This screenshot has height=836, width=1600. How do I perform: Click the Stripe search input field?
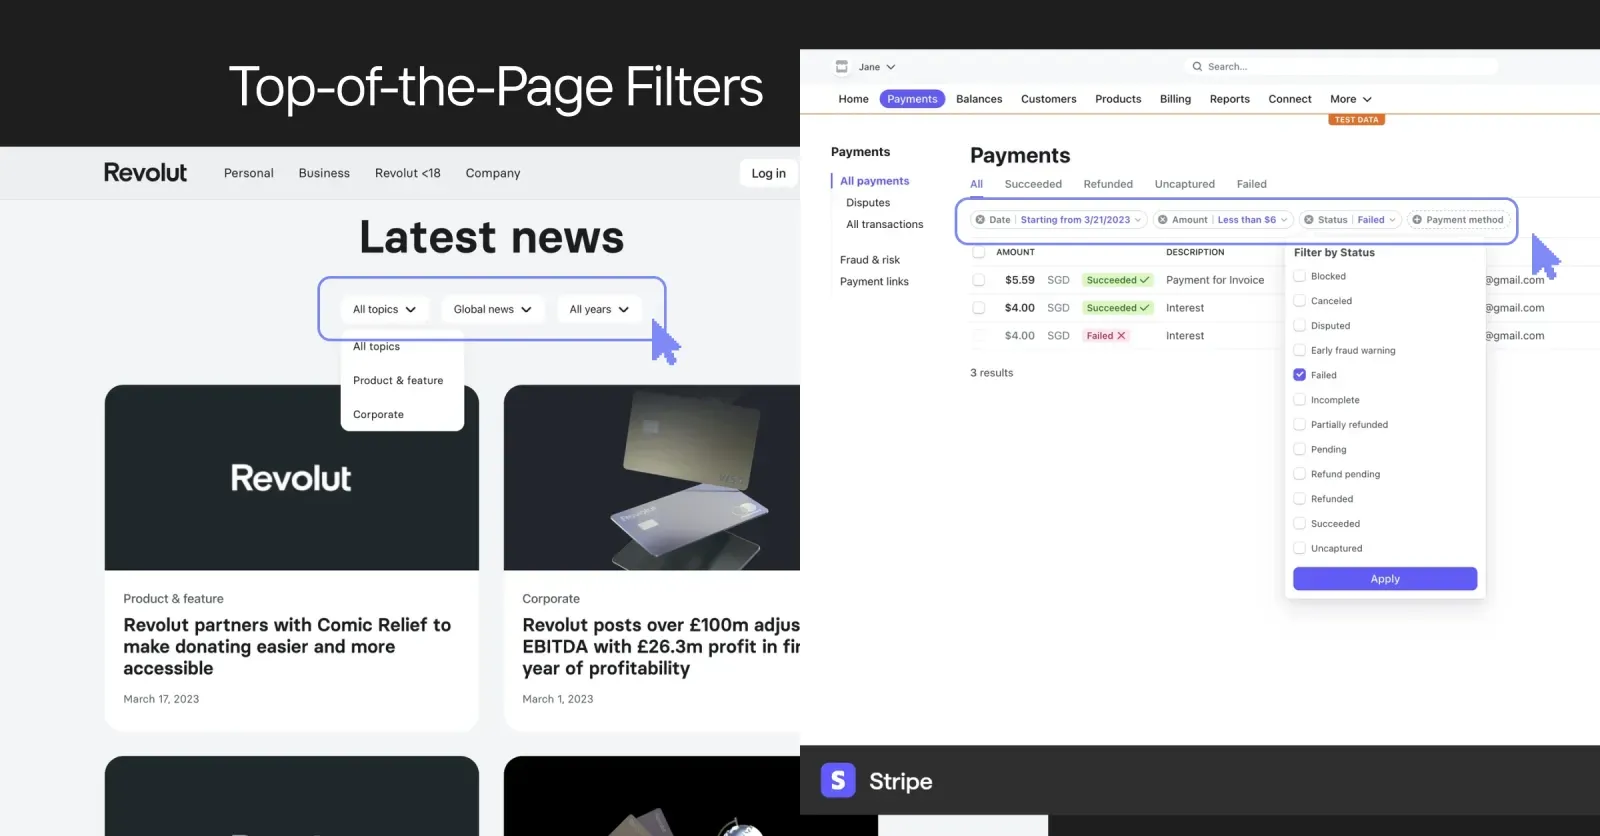pyautogui.click(x=1341, y=67)
